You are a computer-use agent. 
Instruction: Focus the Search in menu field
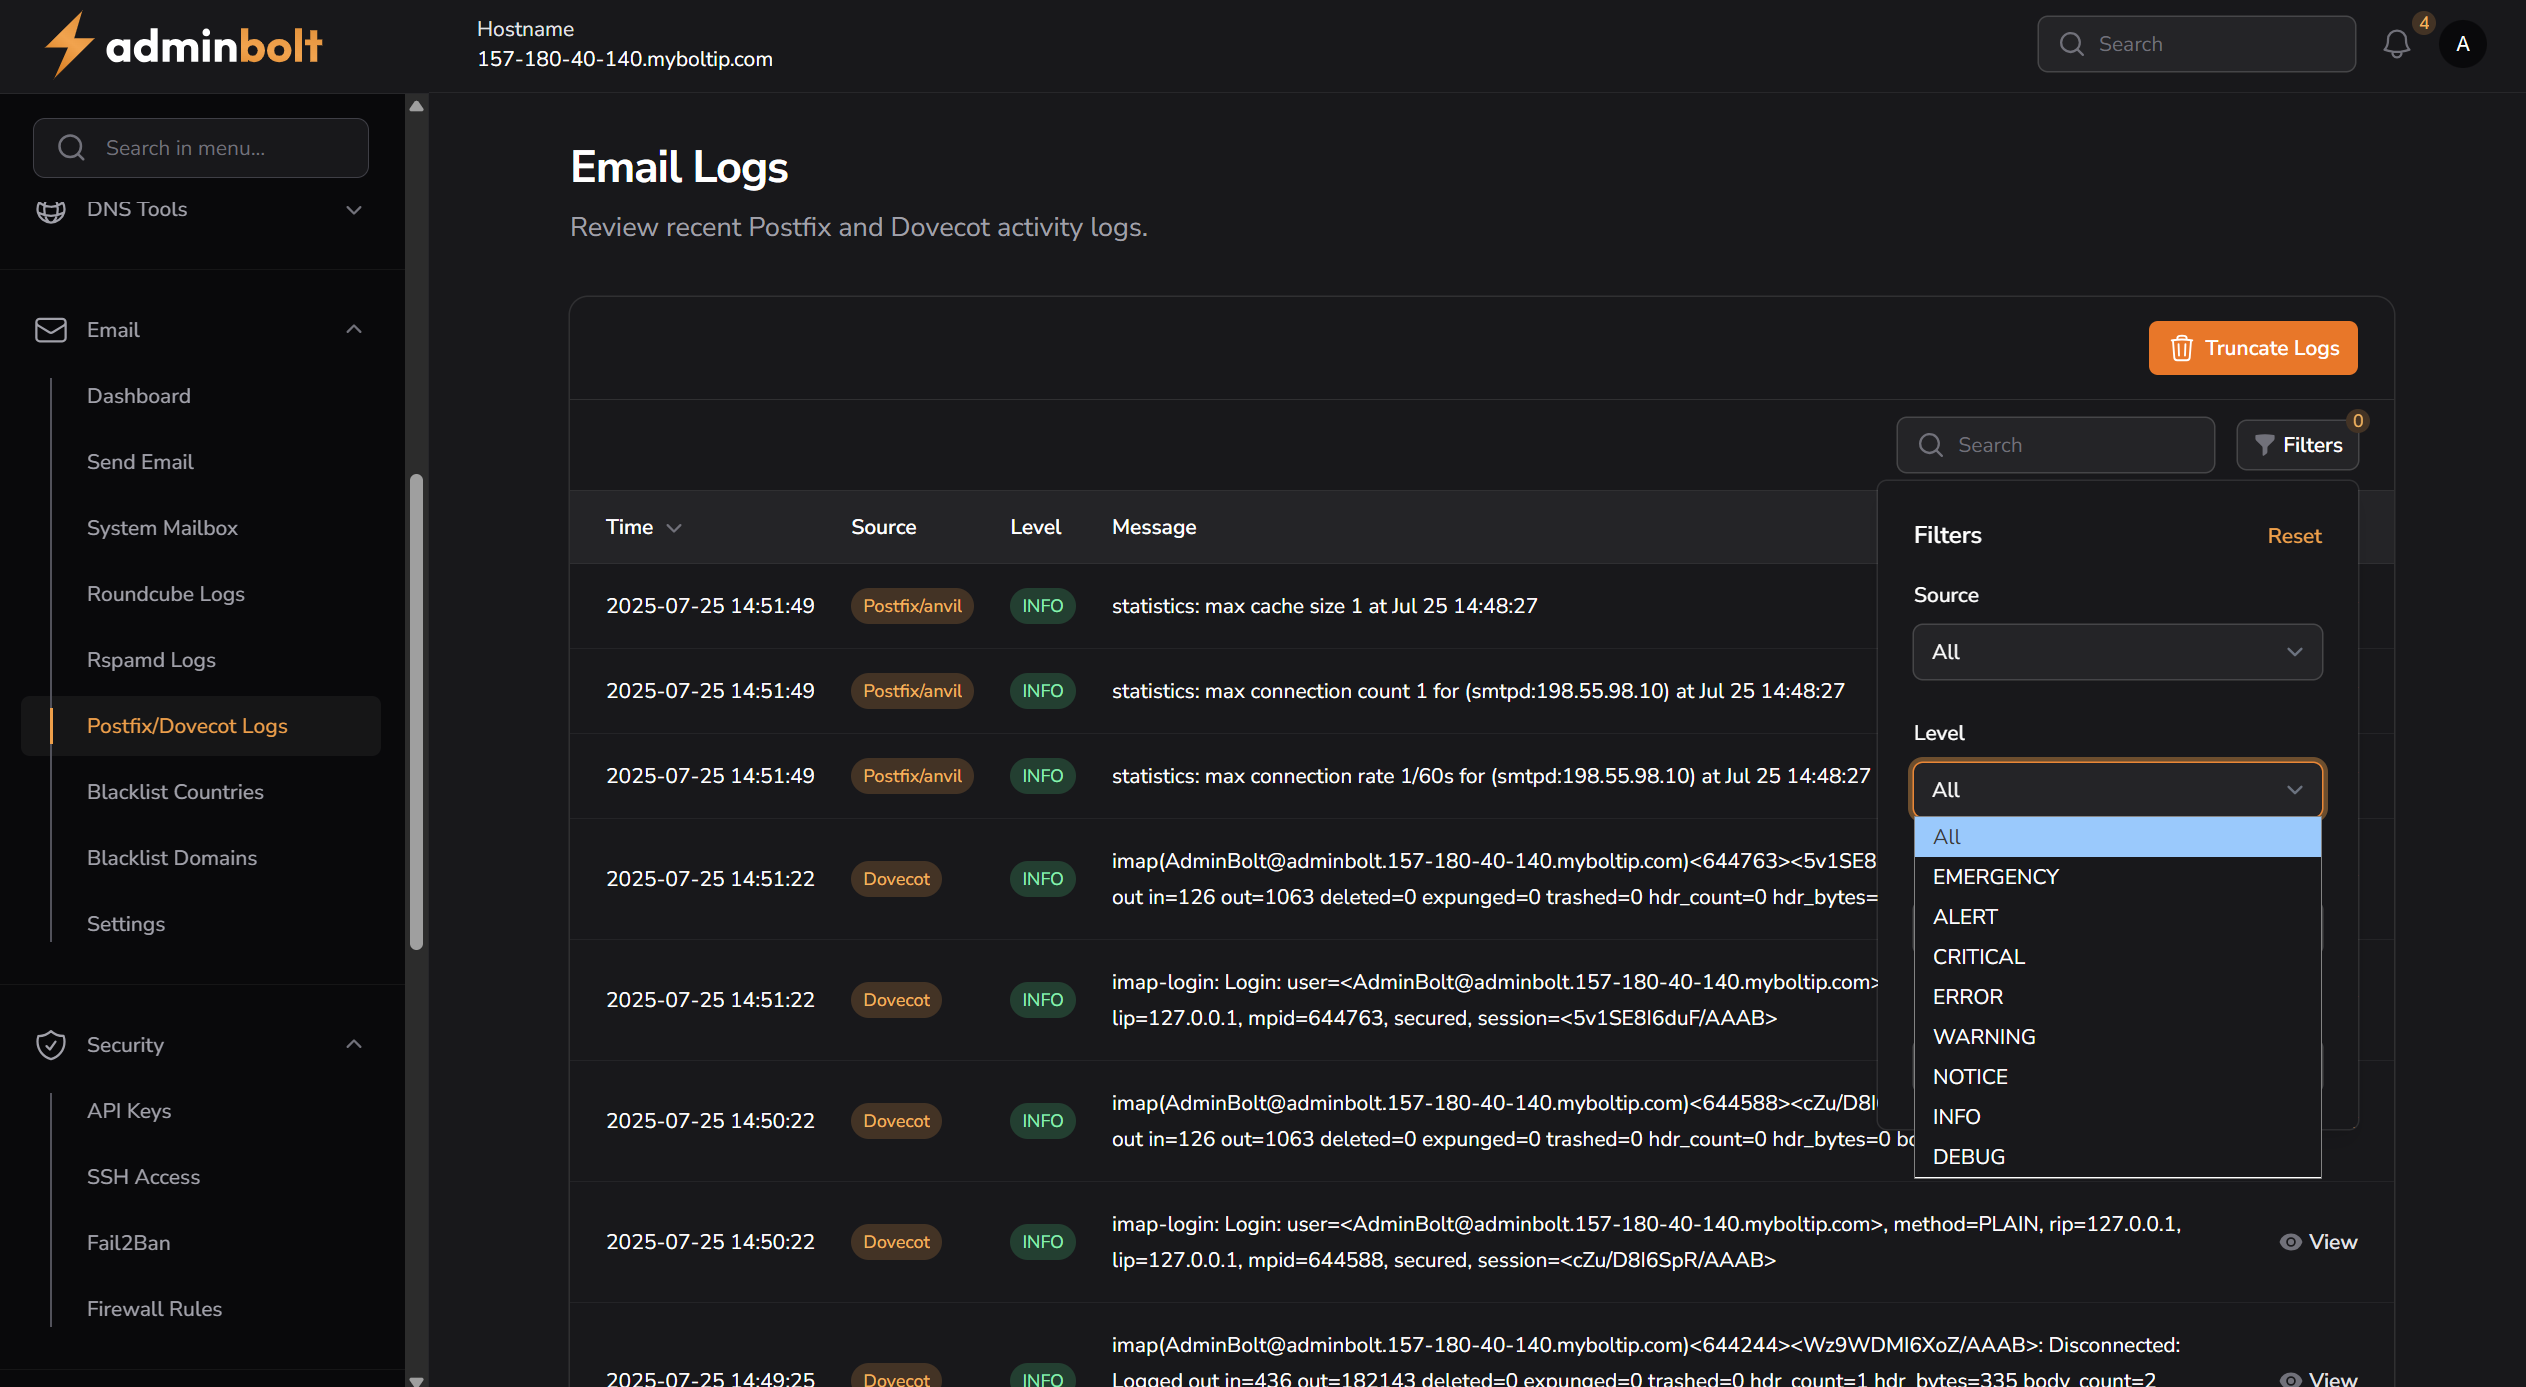(x=201, y=148)
